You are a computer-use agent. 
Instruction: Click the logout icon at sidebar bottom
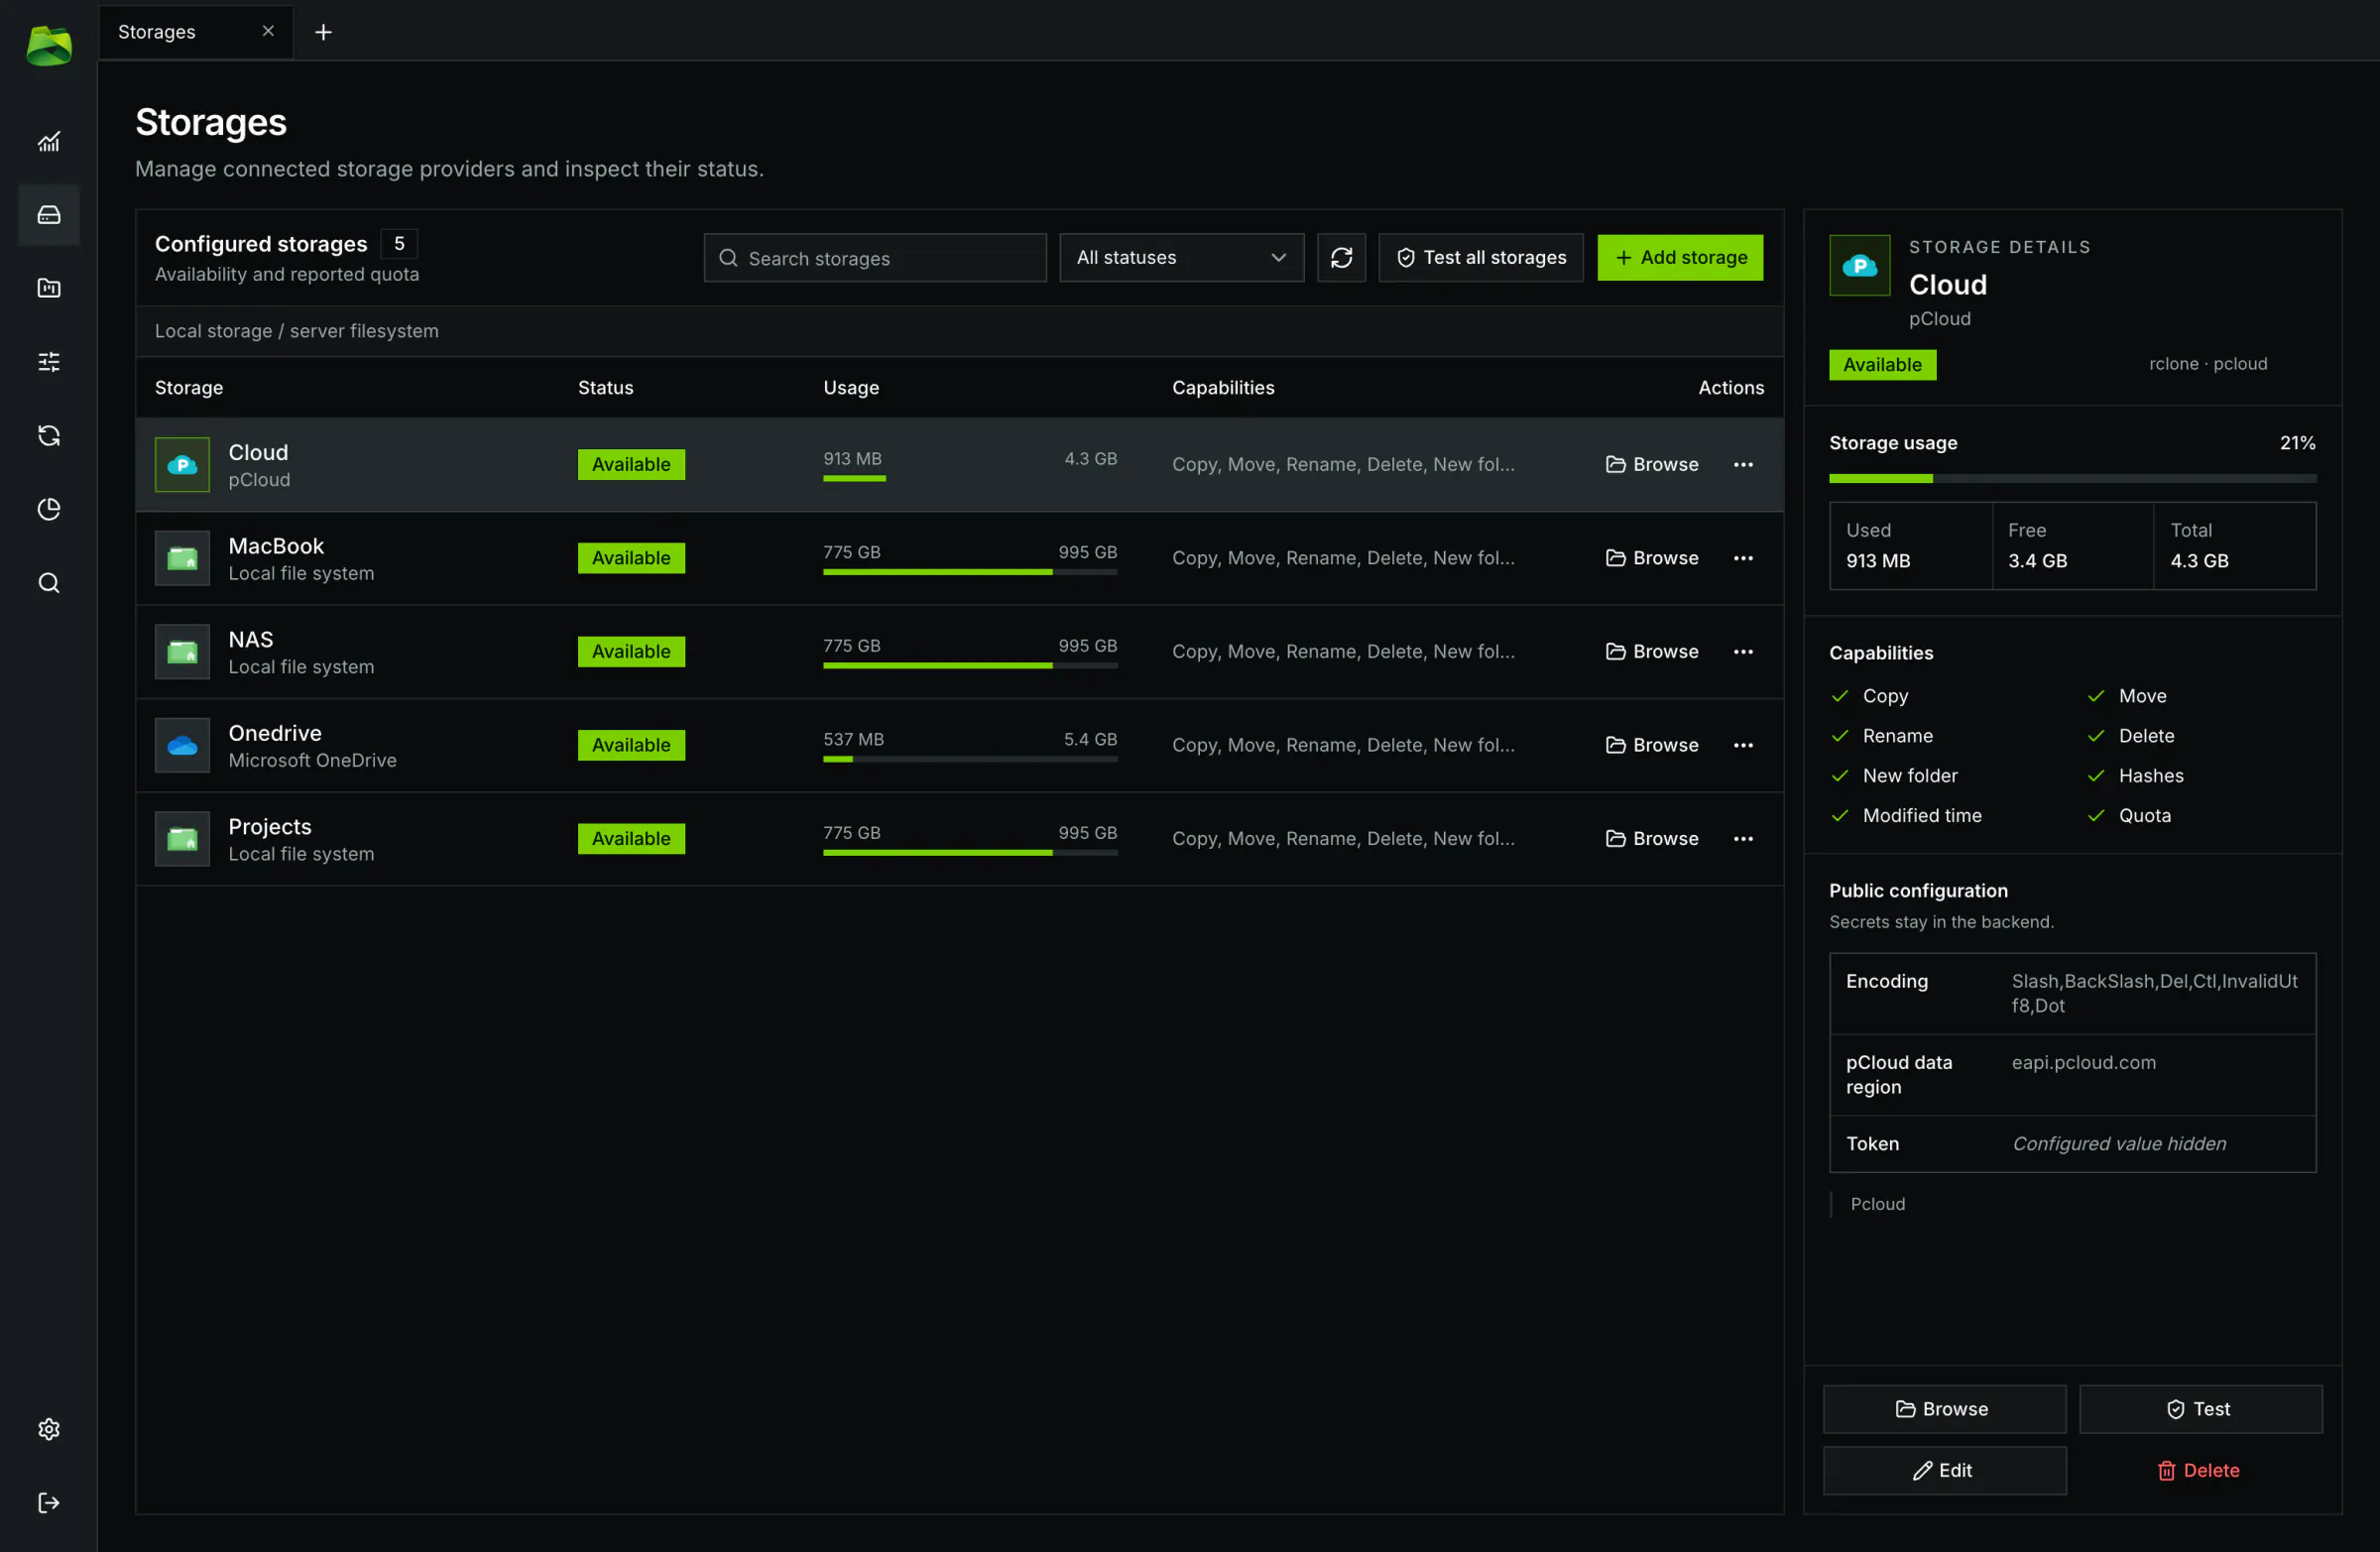48,1502
